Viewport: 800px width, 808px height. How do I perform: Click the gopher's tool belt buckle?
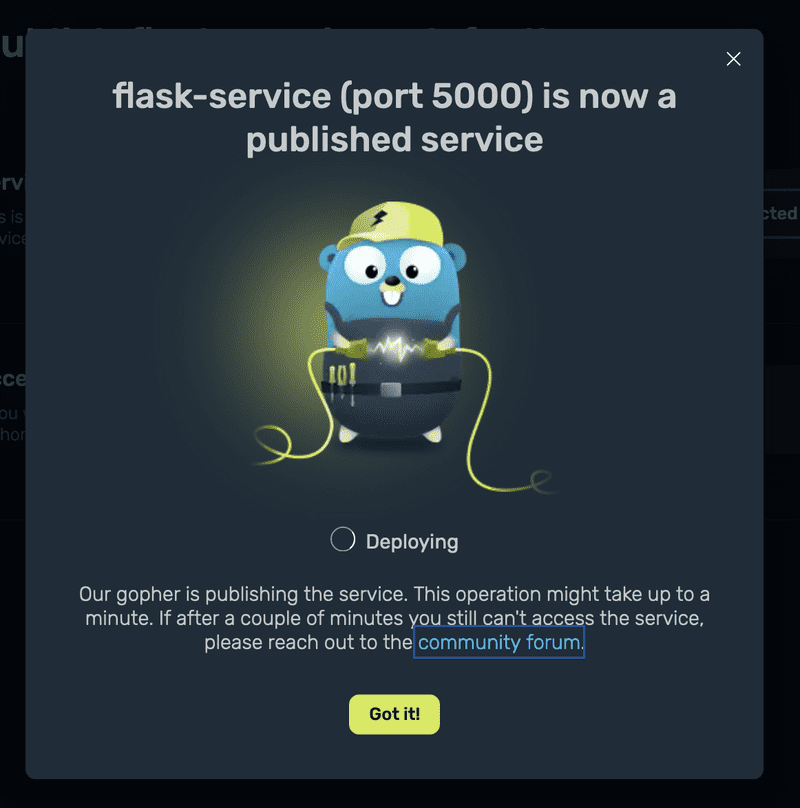point(390,389)
